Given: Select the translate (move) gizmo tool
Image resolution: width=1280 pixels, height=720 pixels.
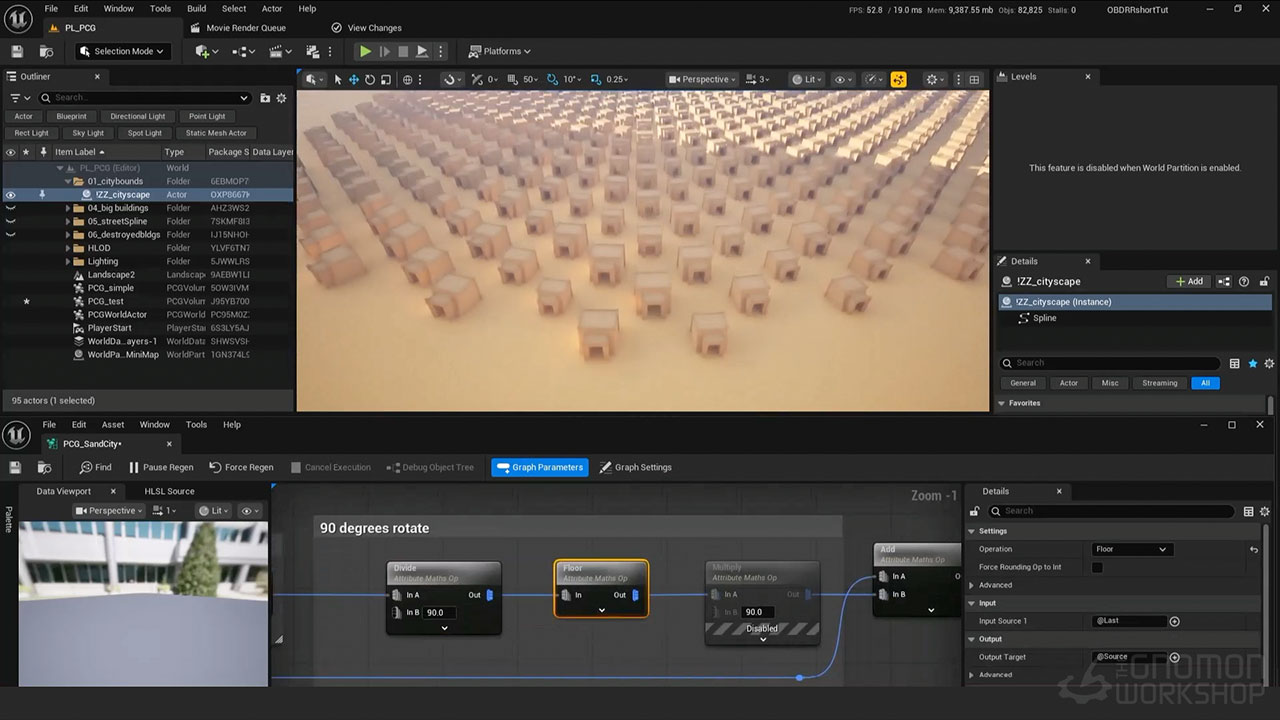Looking at the screenshot, I should (354, 80).
